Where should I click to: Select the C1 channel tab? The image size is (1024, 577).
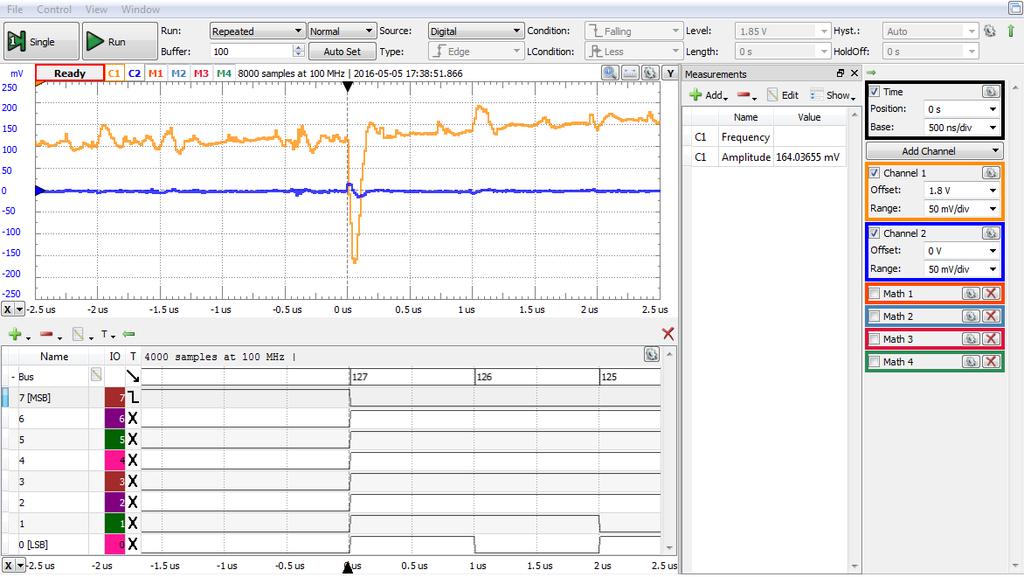(x=114, y=73)
